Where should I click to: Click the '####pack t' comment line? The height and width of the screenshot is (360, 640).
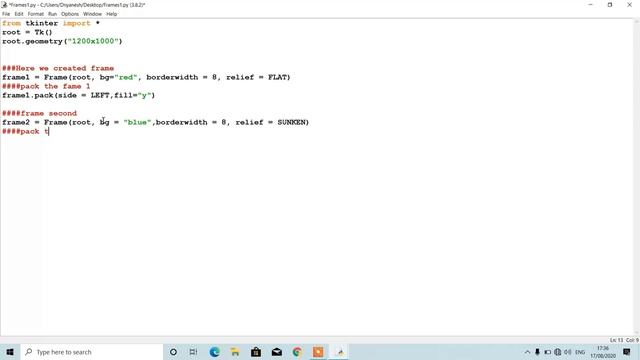pos(25,131)
